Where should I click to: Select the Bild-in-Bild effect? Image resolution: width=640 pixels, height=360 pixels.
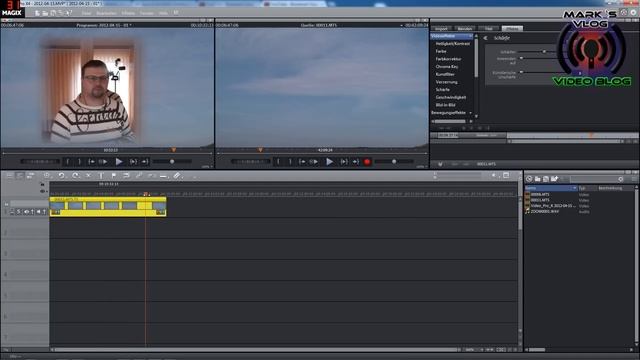[445, 105]
